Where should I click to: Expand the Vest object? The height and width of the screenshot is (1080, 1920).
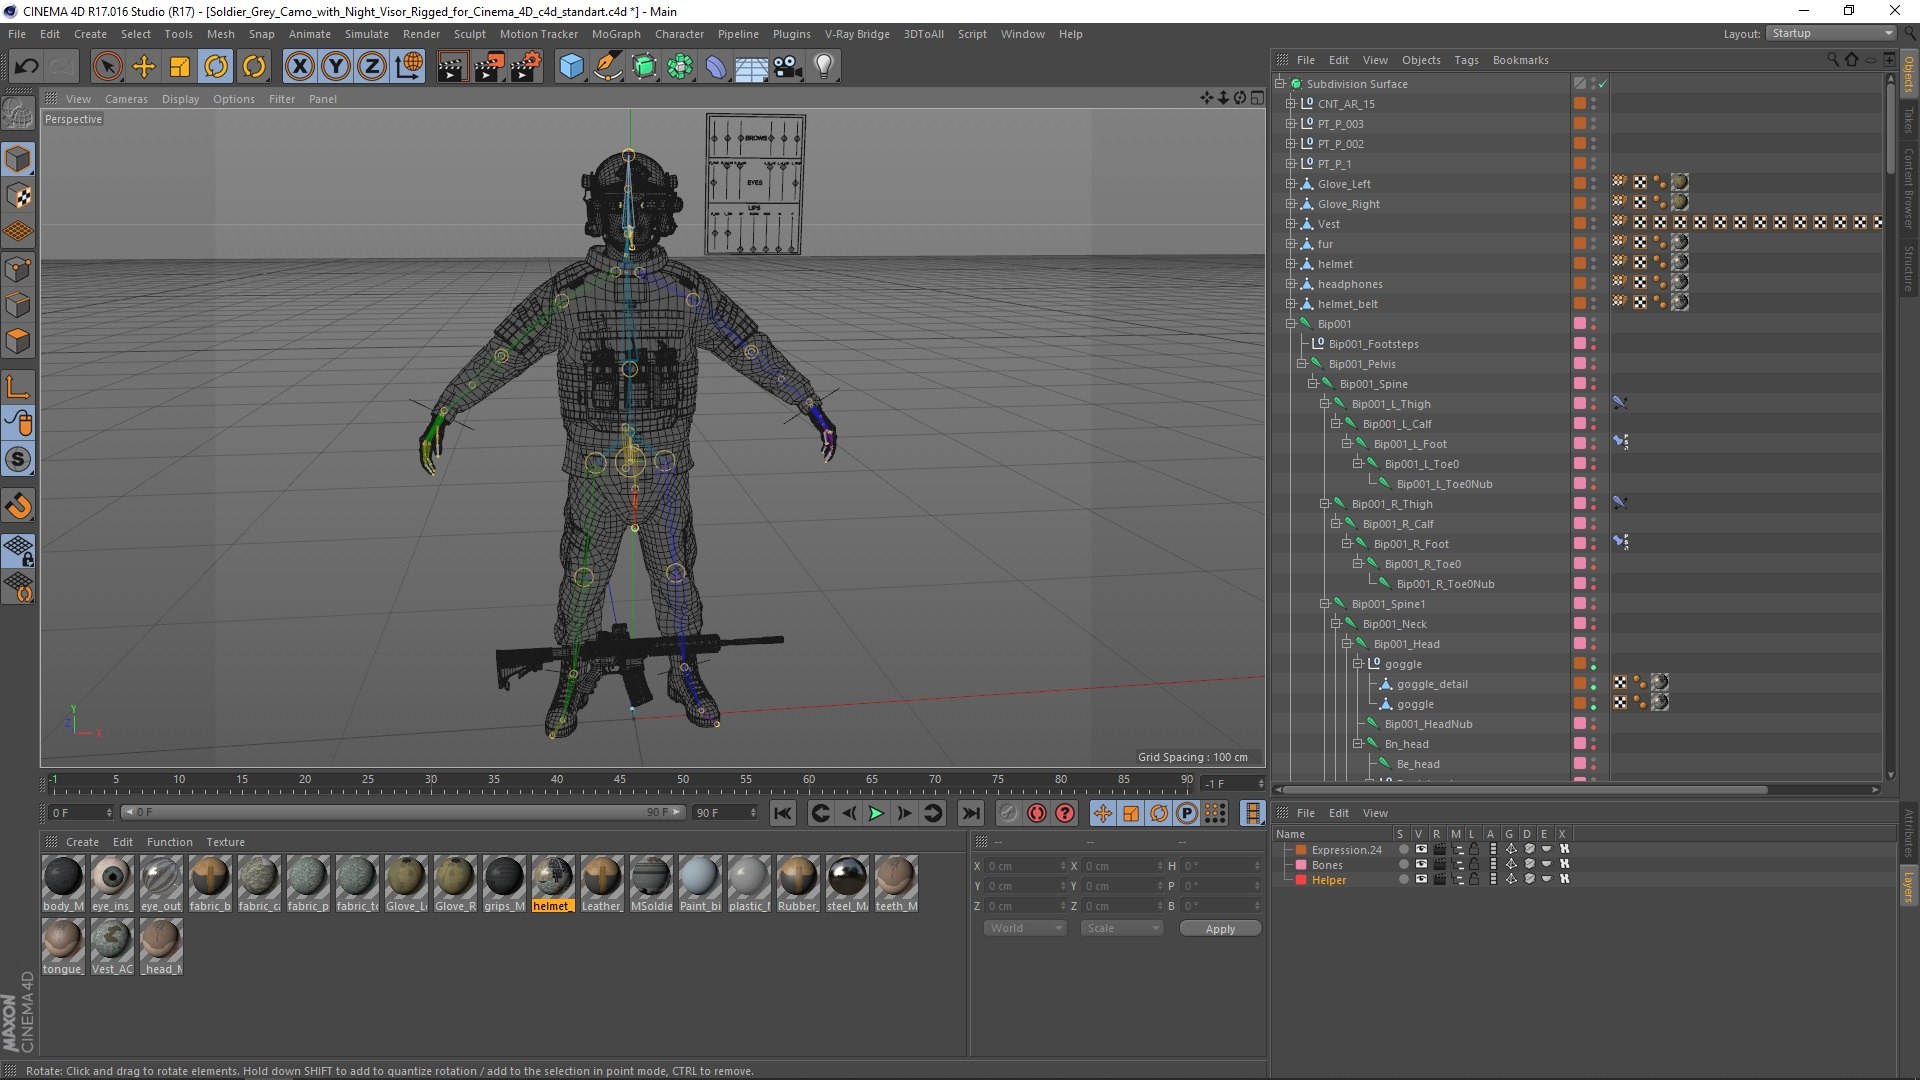(x=1291, y=224)
